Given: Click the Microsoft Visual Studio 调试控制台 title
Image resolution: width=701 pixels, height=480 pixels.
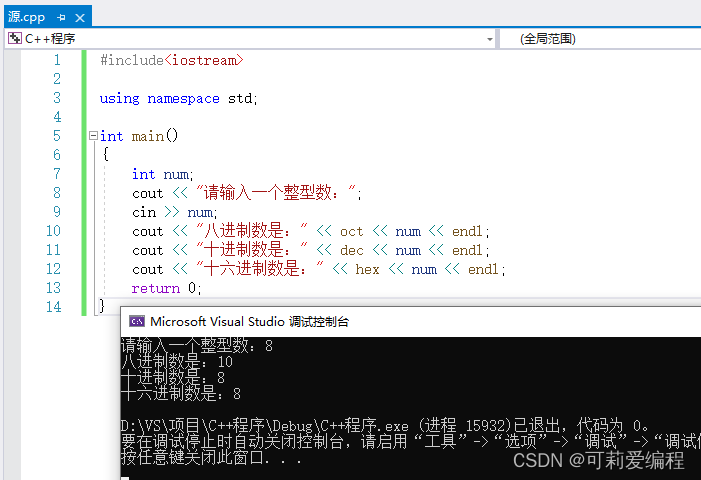Looking at the screenshot, I should [x=249, y=321].
